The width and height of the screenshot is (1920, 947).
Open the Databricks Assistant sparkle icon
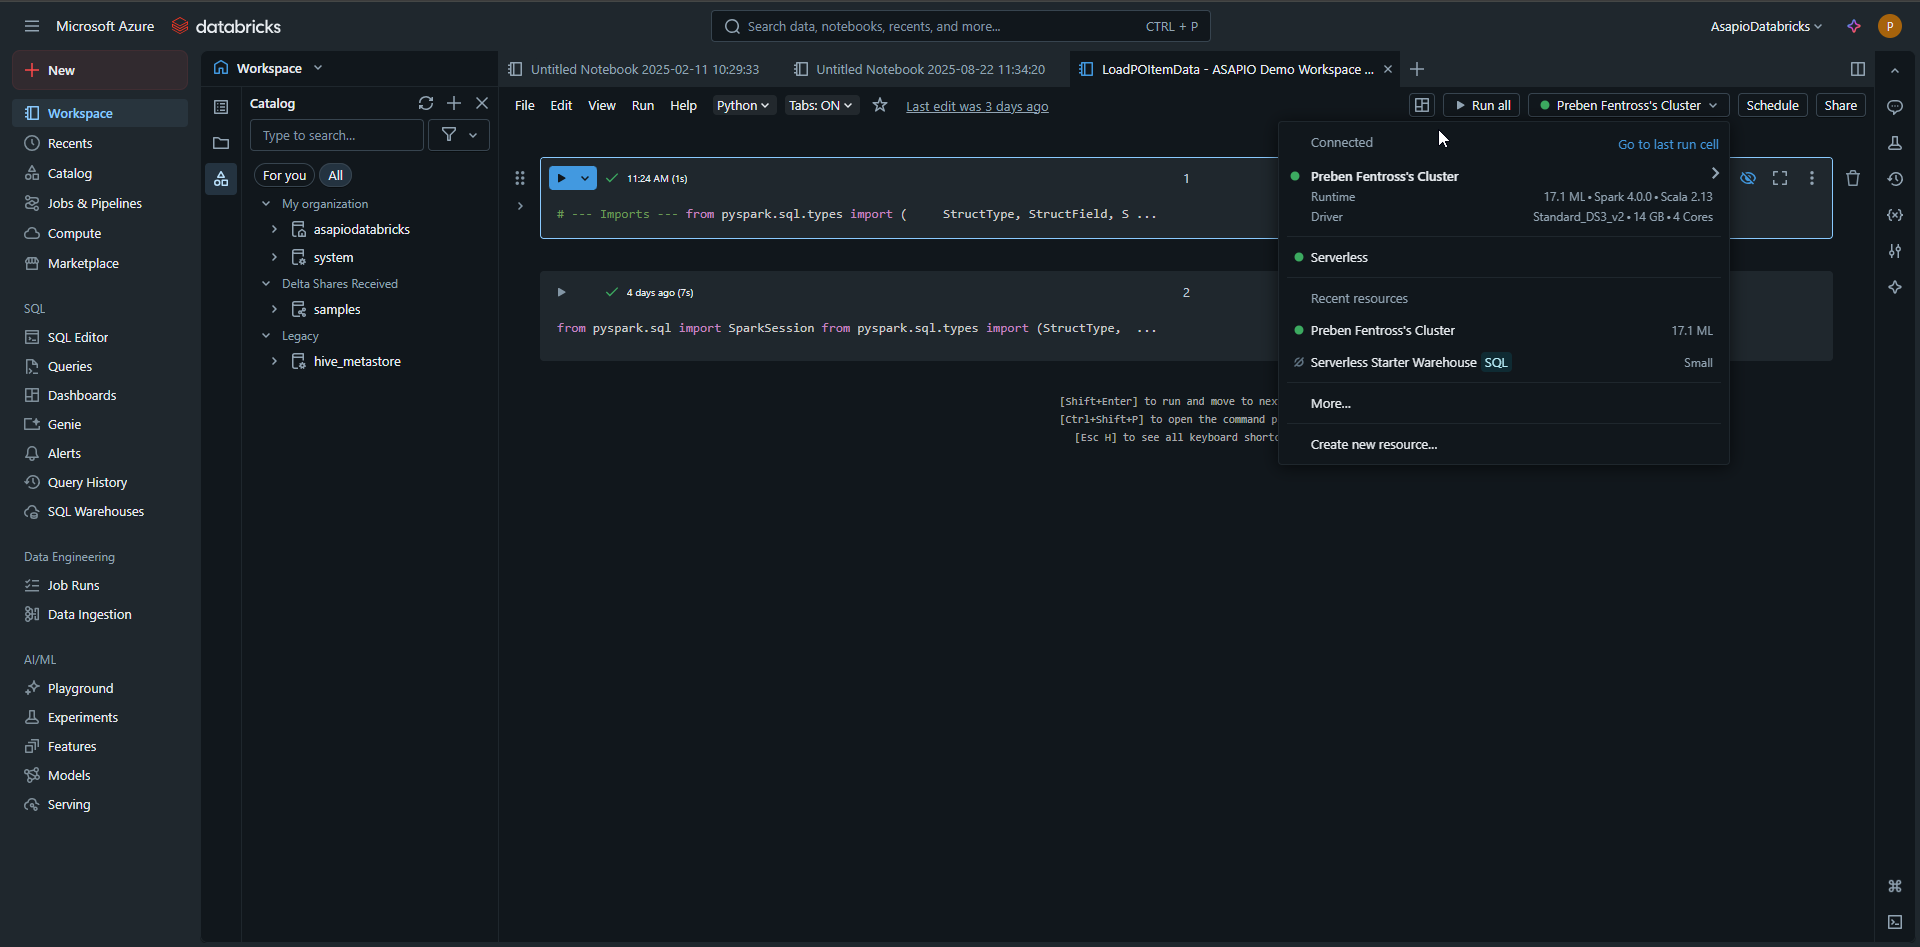coord(1854,26)
